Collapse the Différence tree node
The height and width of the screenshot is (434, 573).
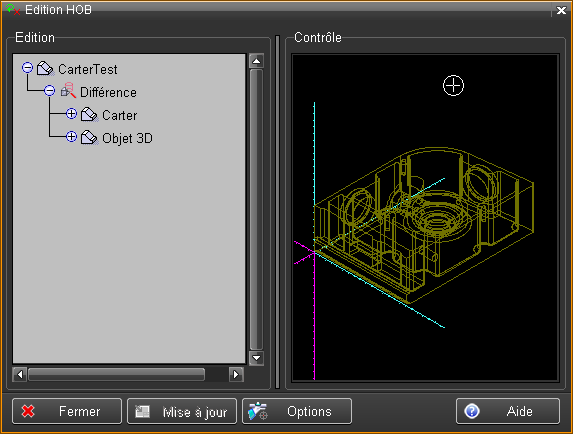[x=50, y=90]
